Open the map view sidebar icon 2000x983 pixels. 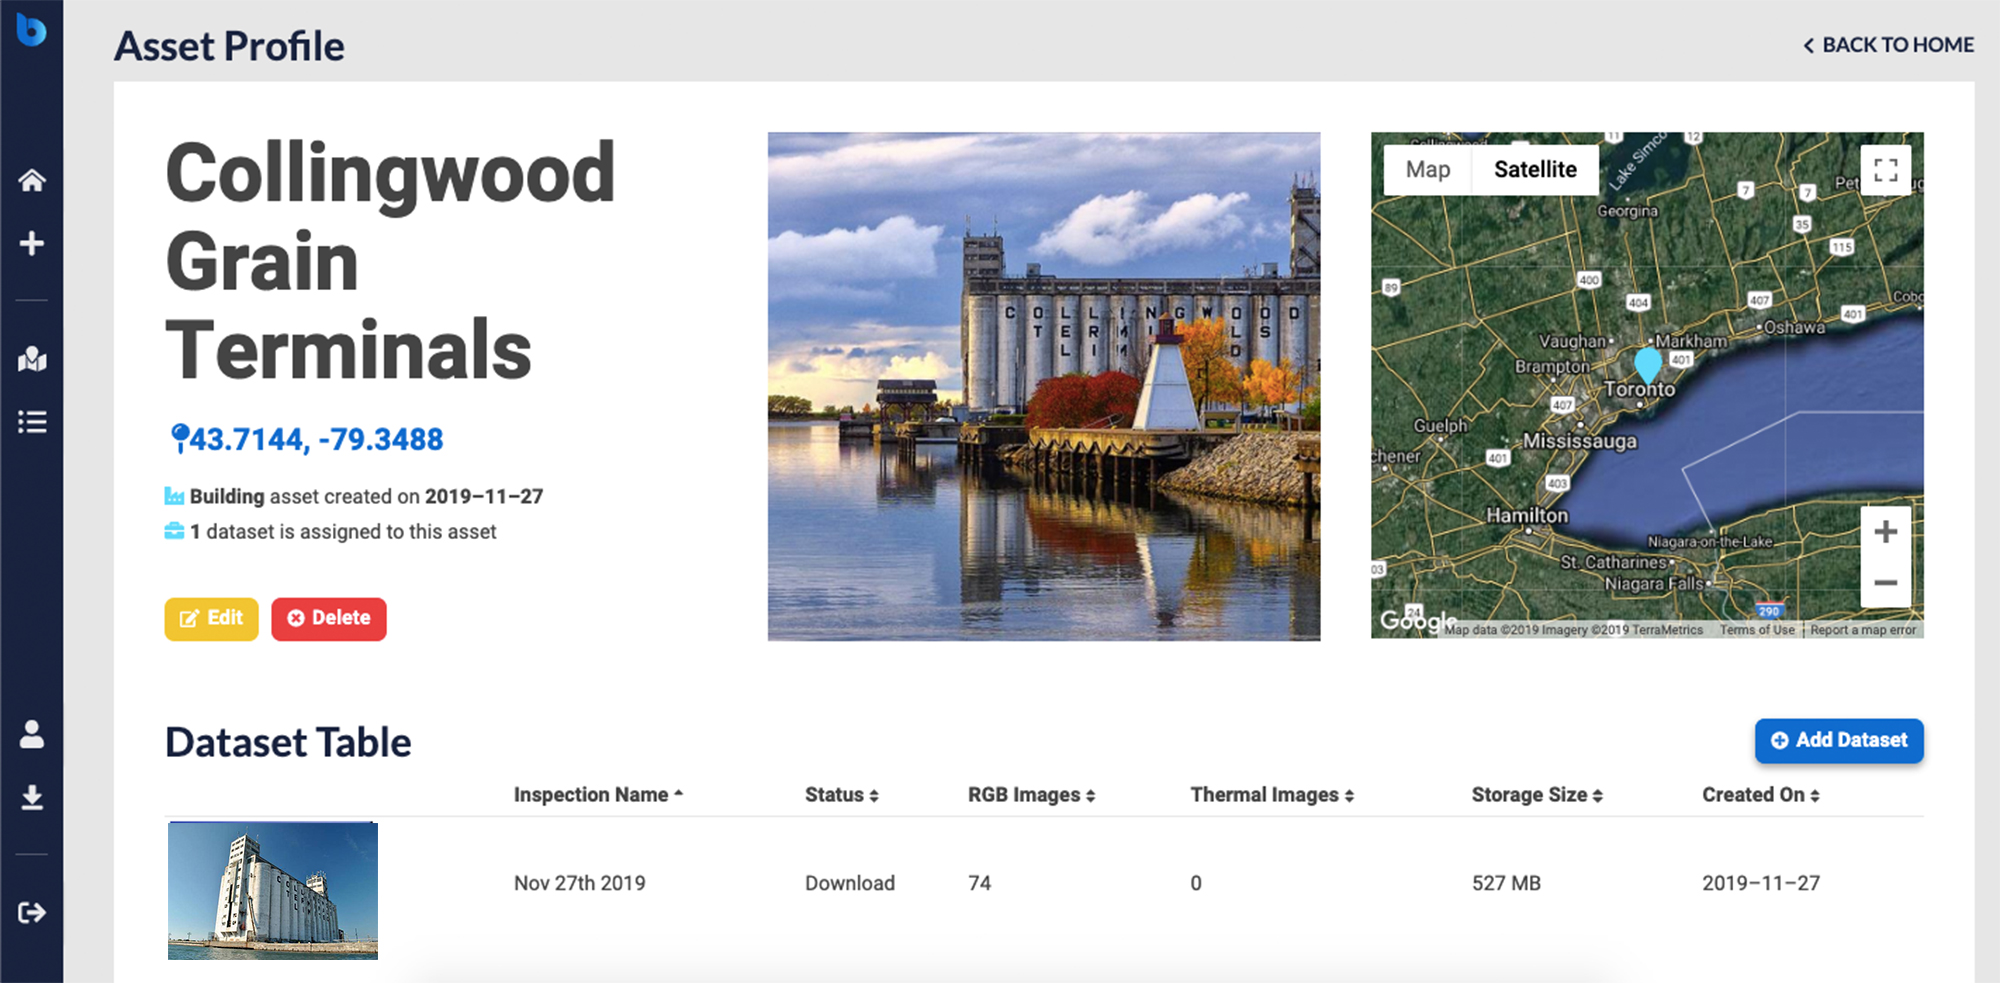tap(32, 359)
